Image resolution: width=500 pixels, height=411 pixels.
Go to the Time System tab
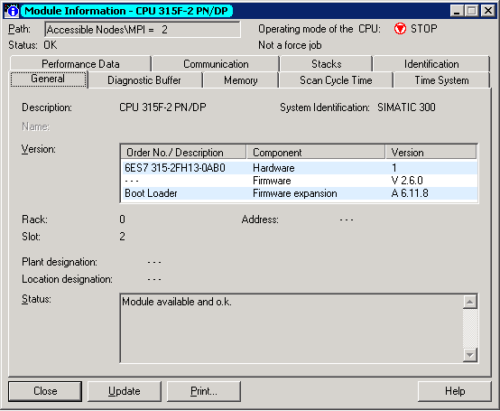pyautogui.click(x=441, y=80)
